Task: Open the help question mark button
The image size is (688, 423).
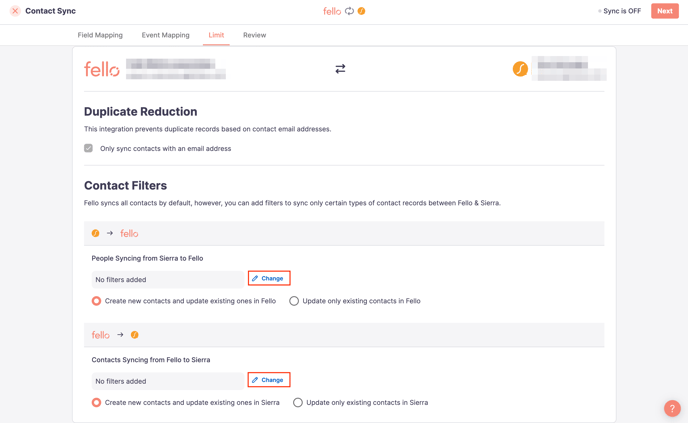Action: coord(672,408)
